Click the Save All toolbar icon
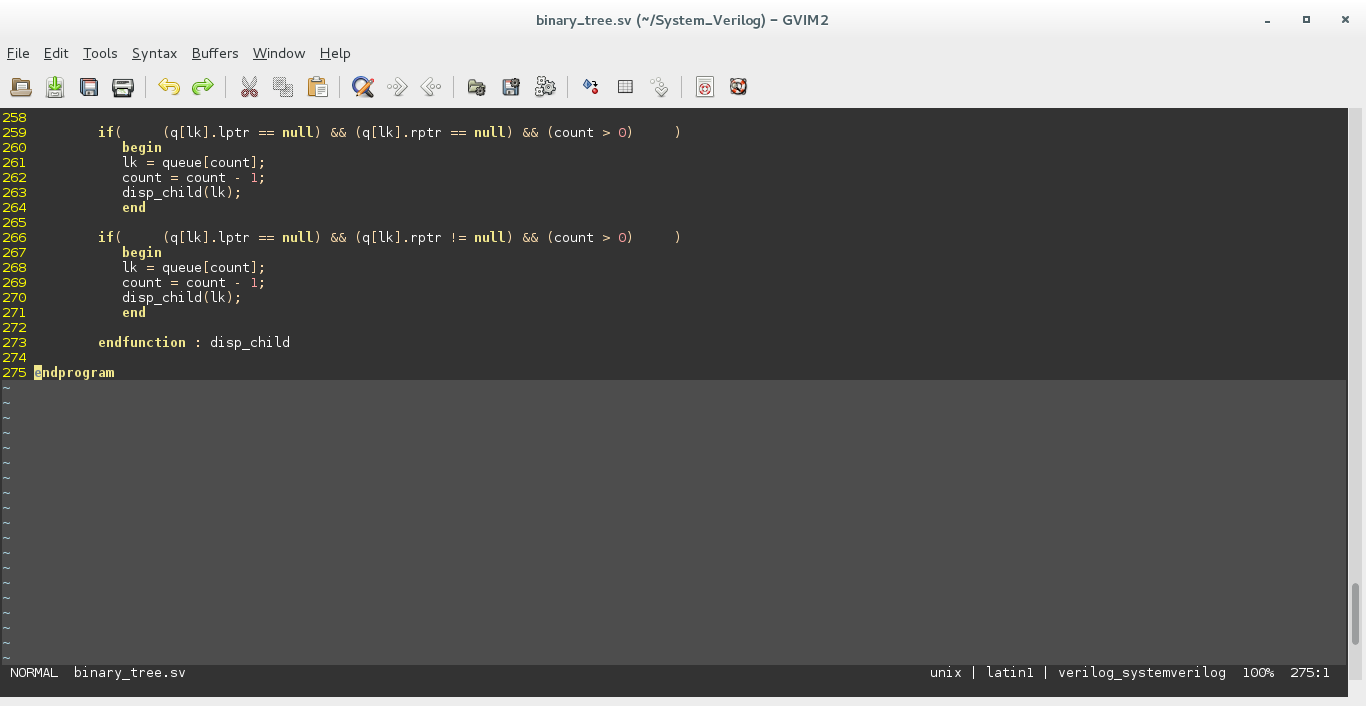Viewport: 1366px width, 706px height. pyautogui.click(x=89, y=87)
